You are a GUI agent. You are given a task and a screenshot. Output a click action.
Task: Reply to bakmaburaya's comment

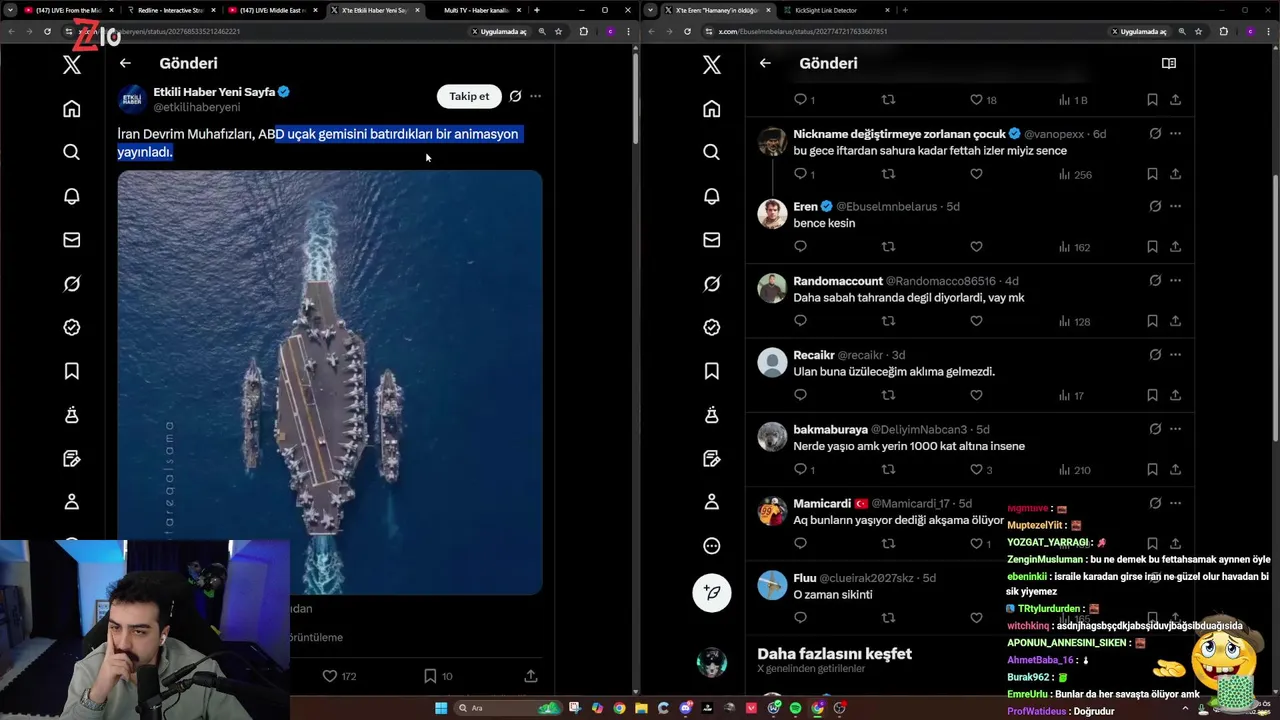point(800,469)
